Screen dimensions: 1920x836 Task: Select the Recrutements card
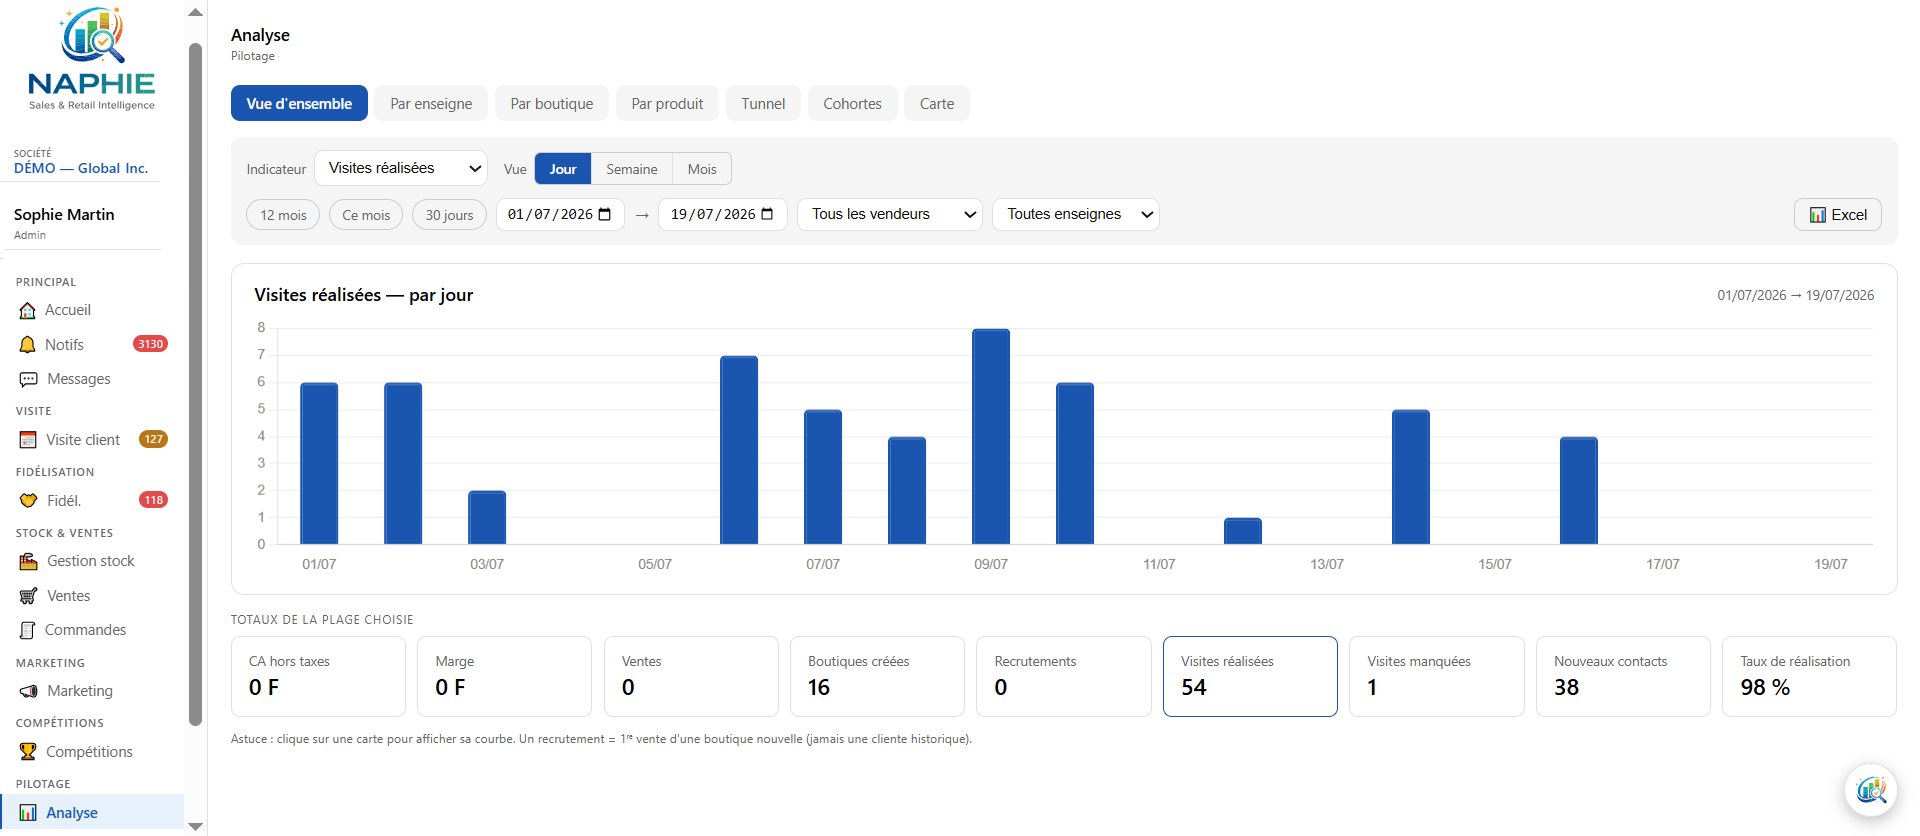[1064, 677]
